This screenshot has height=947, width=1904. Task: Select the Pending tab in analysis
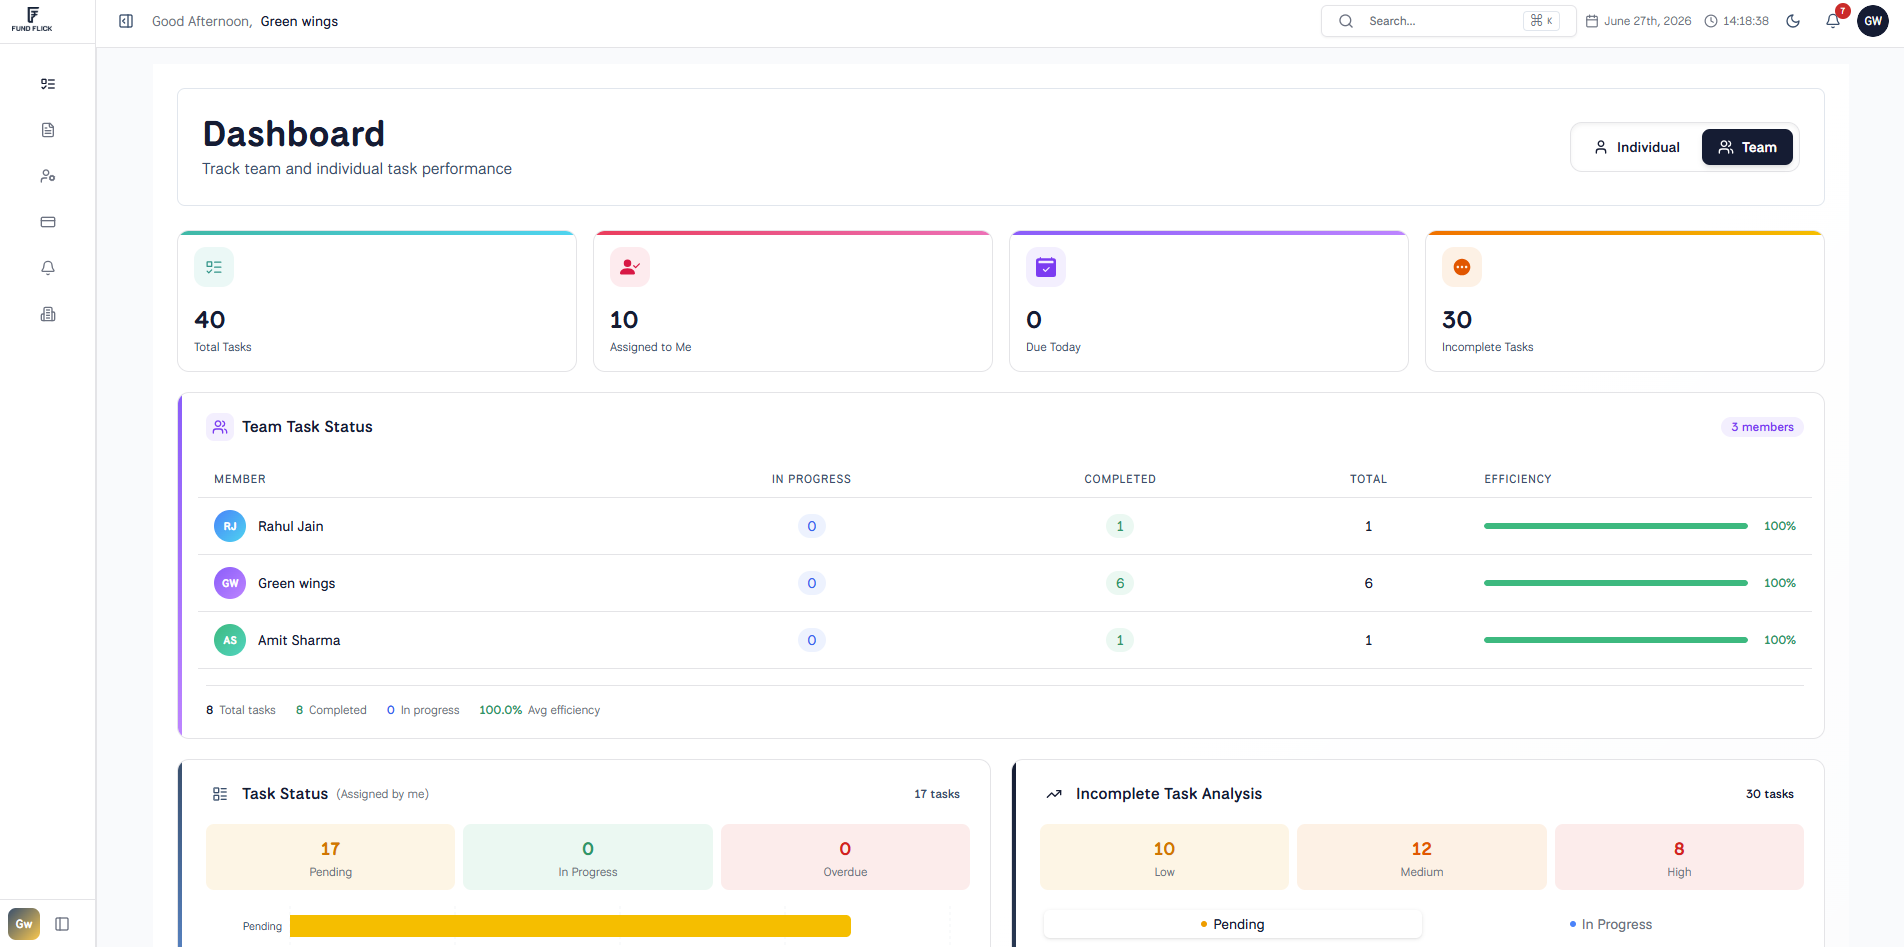(x=1232, y=924)
